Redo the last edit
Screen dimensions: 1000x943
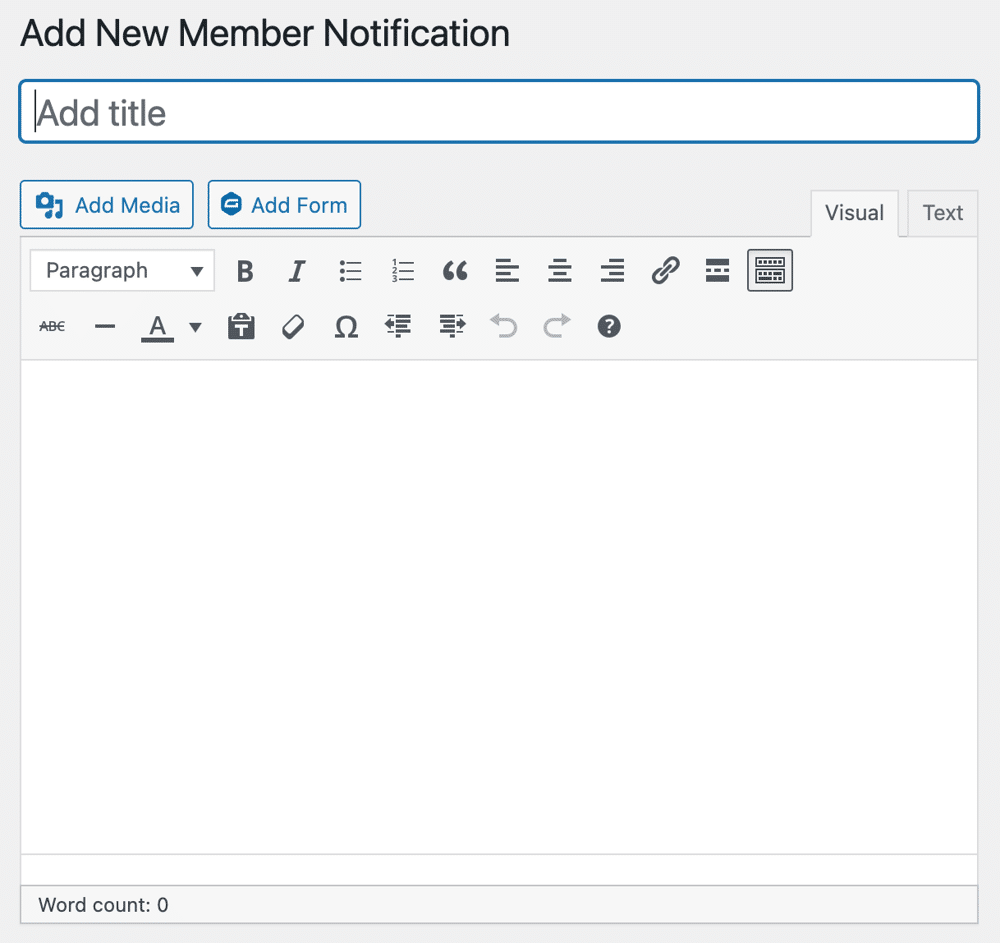pos(556,326)
